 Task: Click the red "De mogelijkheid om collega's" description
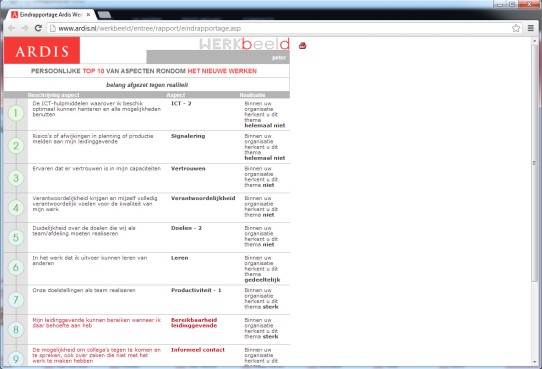[97, 355]
